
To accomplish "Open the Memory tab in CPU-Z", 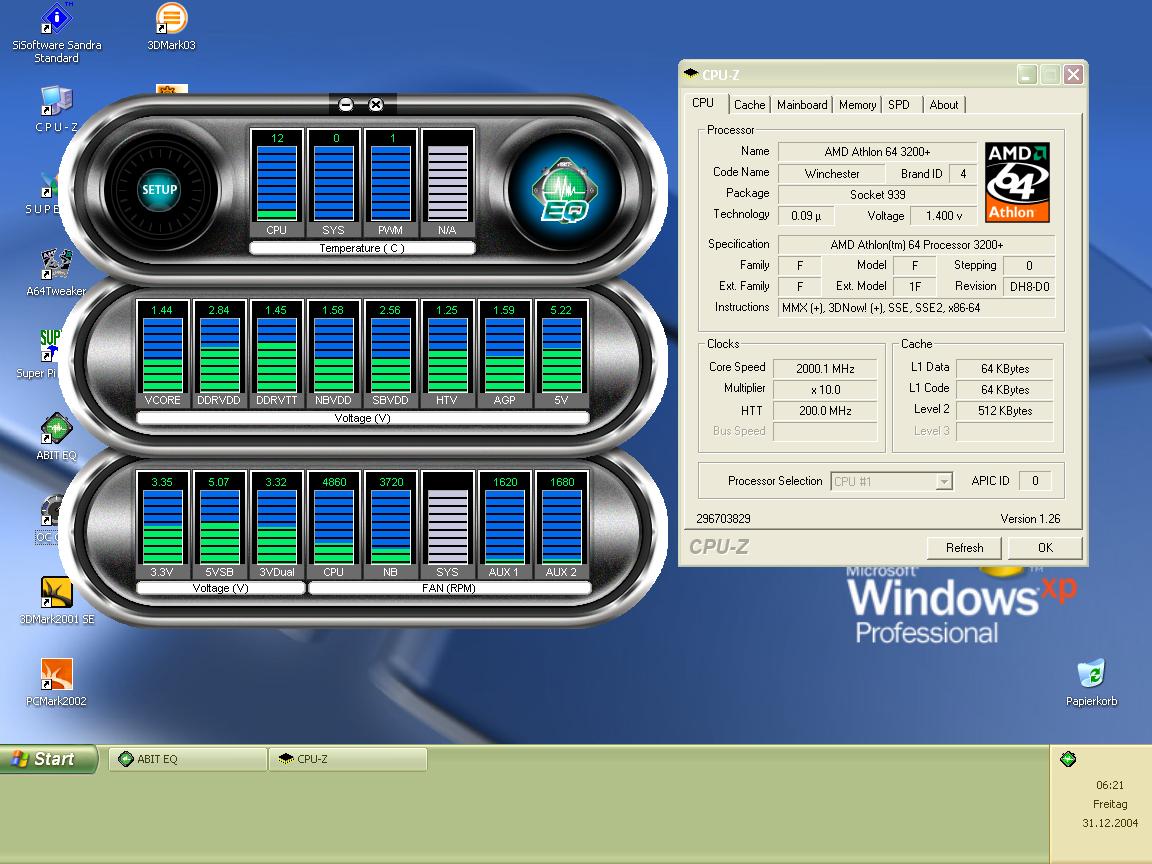I will click(857, 105).
